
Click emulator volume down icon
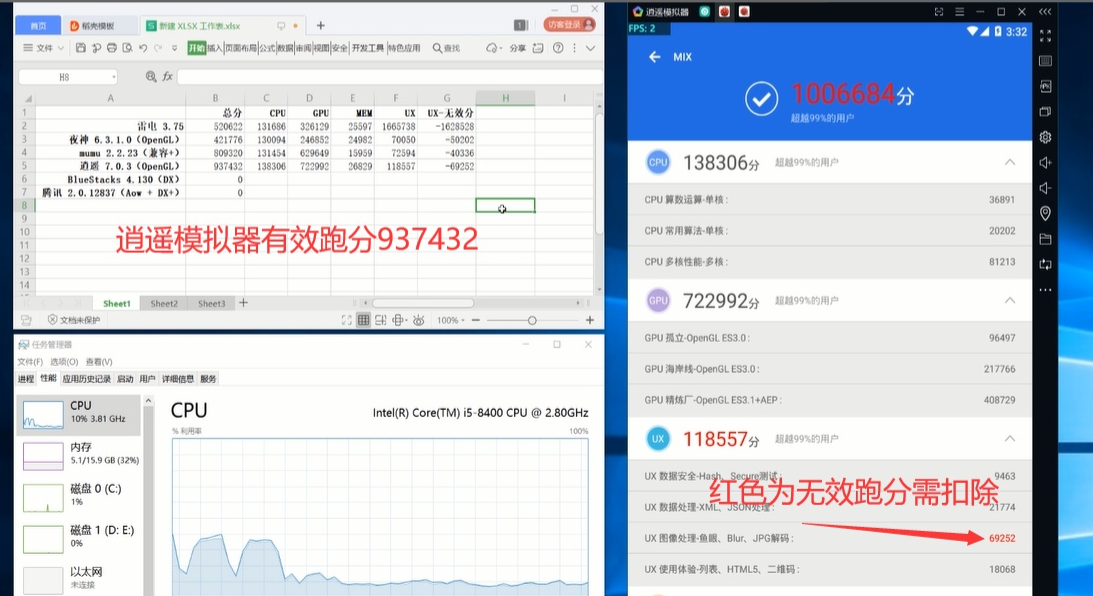tap(1045, 188)
